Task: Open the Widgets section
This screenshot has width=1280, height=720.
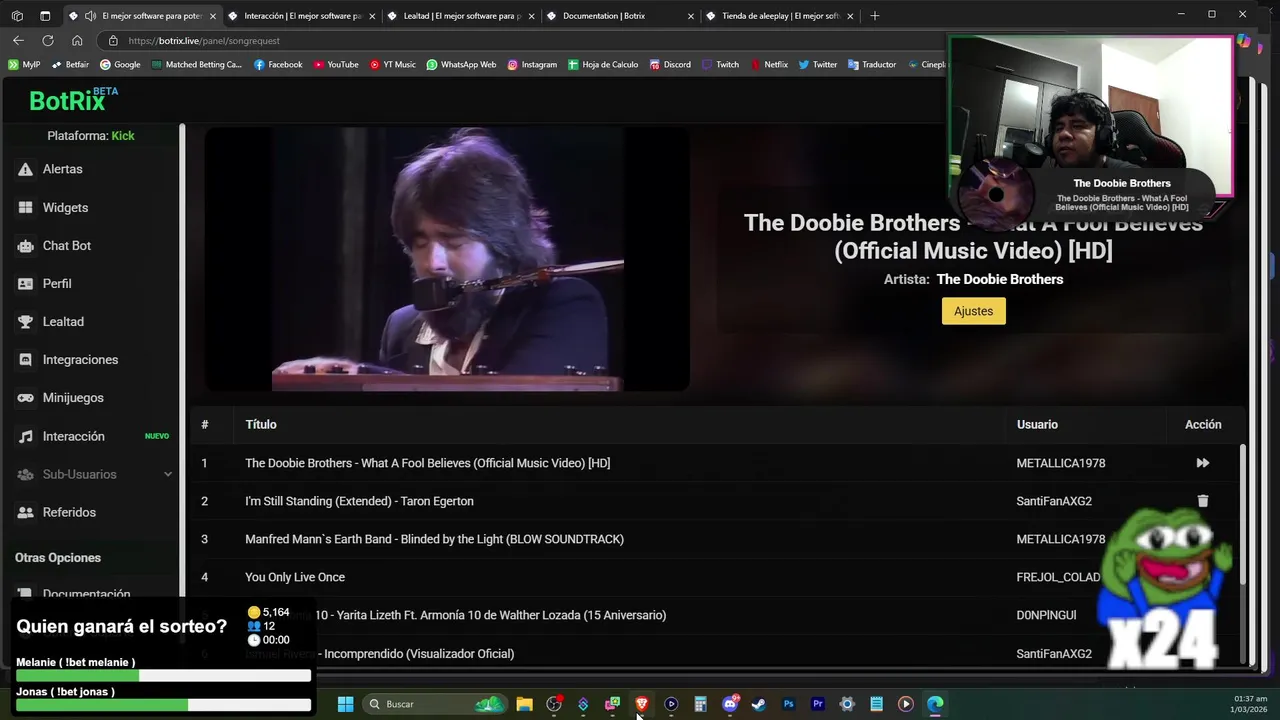Action: click(x=65, y=207)
